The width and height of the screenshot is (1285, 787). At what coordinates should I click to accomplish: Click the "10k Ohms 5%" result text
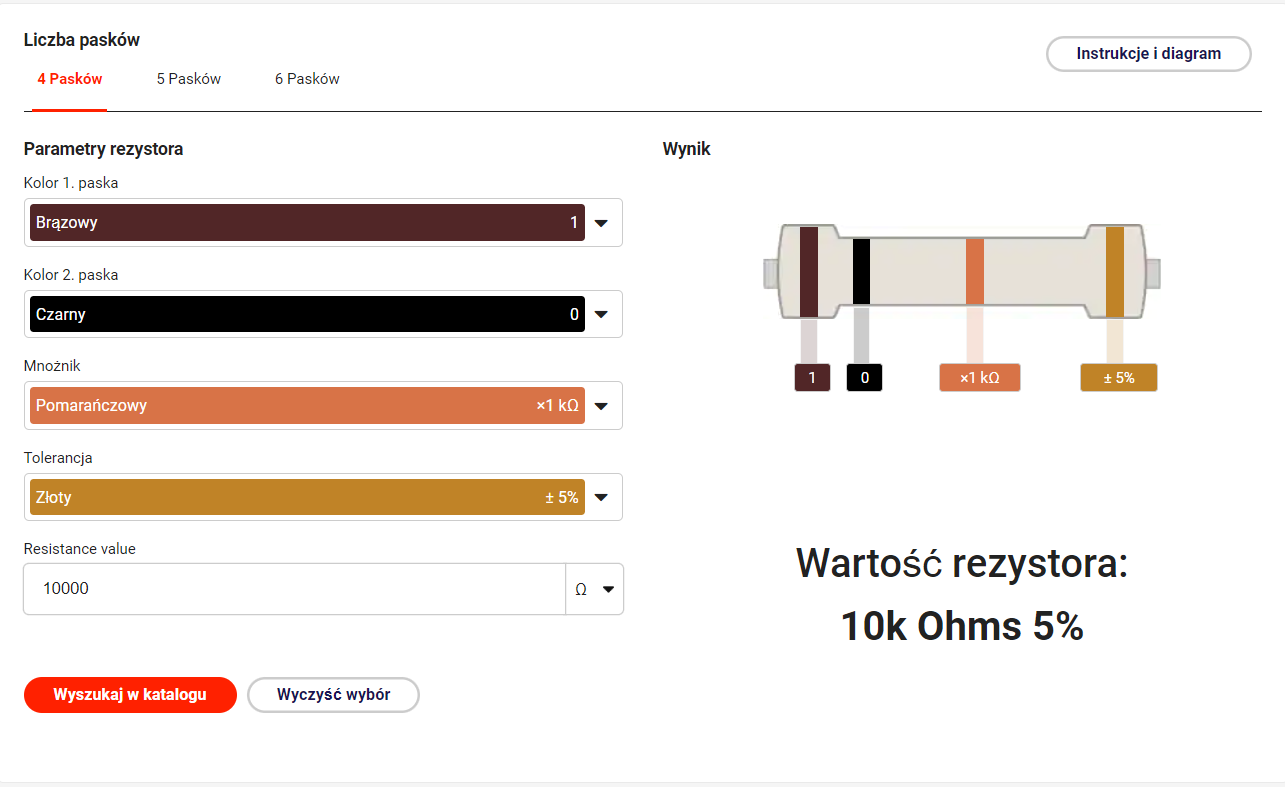(x=962, y=627)
